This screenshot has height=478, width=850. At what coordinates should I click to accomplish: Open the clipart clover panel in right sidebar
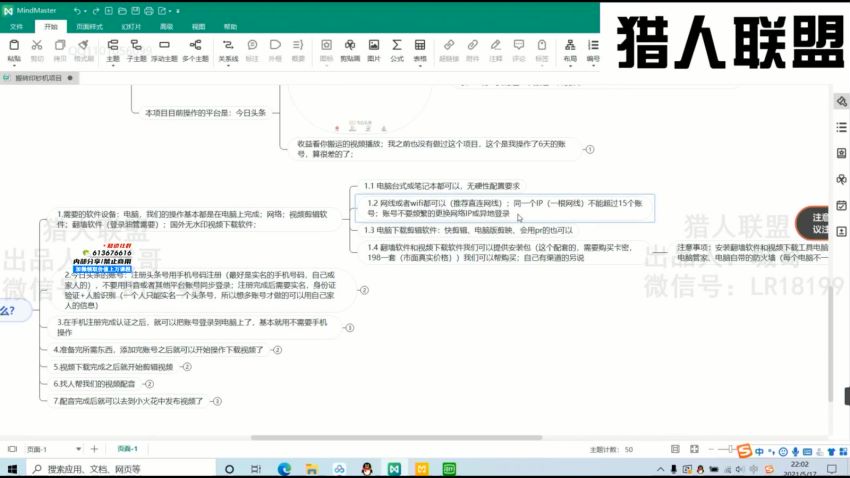pyautogui.click(x=841, y=179)
